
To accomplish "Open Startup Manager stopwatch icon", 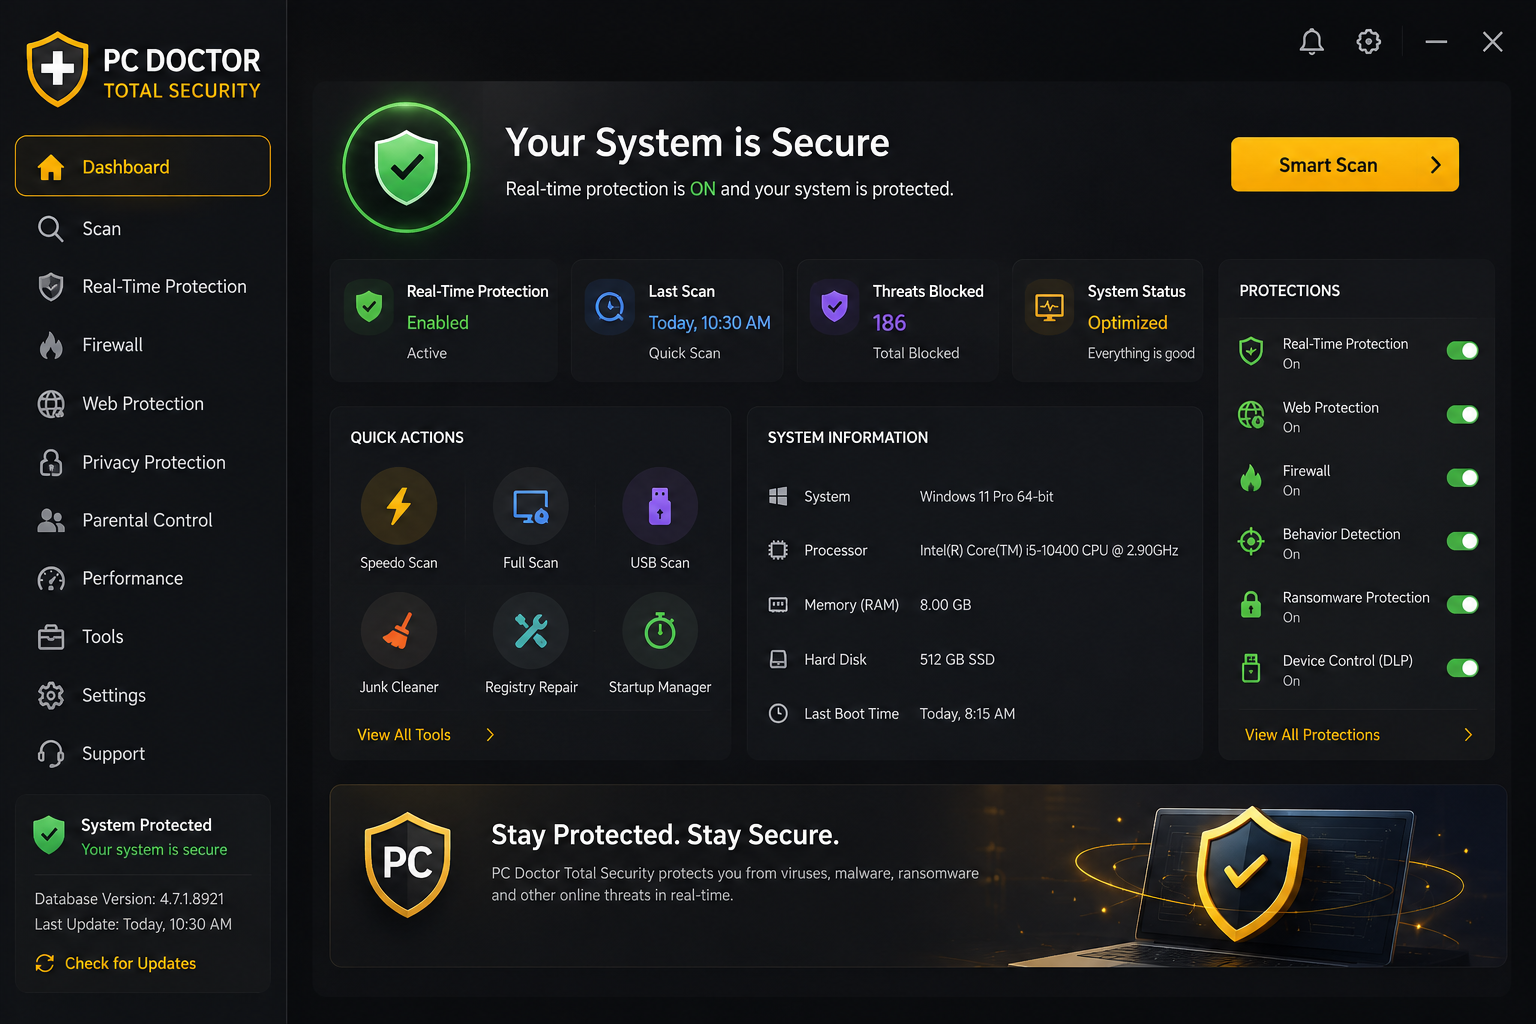I will (x=660, y=630).
